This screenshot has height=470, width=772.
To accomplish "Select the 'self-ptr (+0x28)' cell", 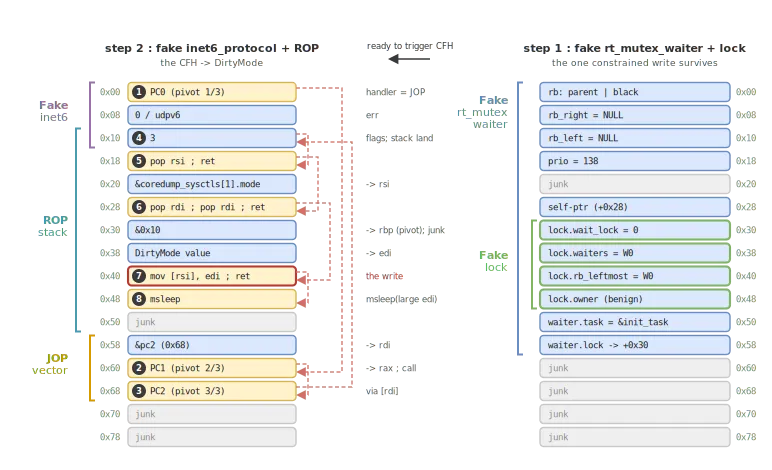I will coord(635,207).
